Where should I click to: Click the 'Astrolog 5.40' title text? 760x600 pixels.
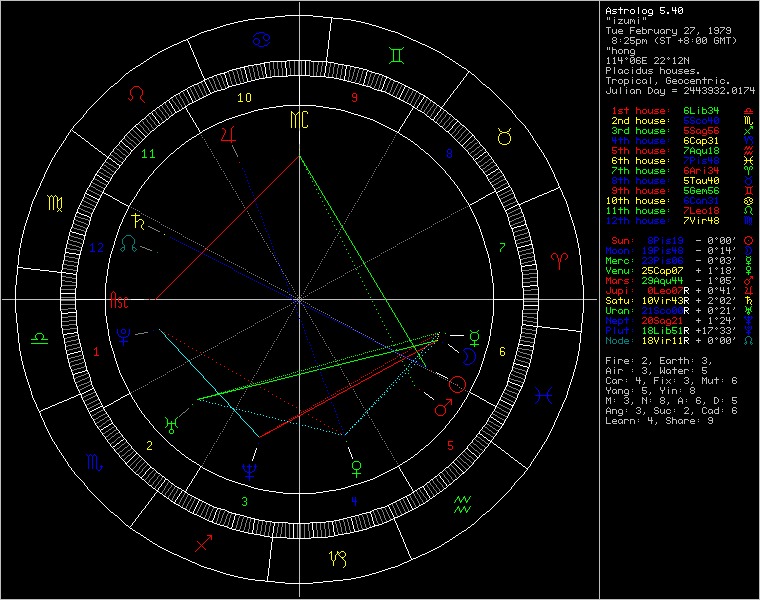(x=644, y=11)
